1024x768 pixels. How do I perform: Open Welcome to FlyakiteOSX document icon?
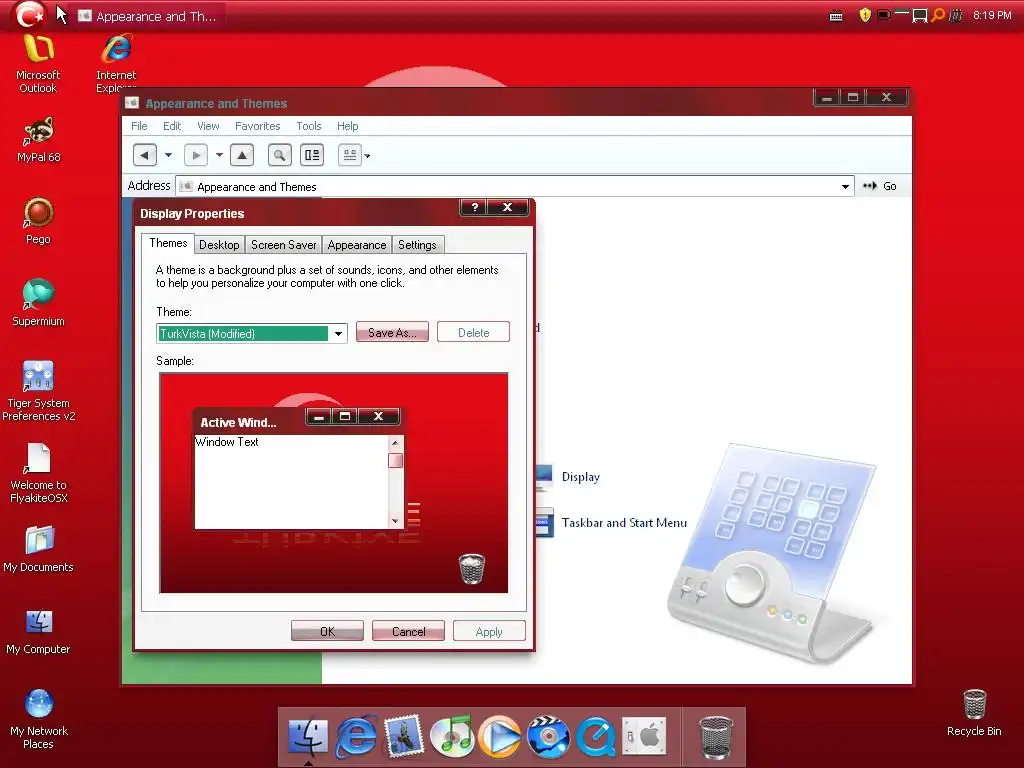tap(38, 473)
